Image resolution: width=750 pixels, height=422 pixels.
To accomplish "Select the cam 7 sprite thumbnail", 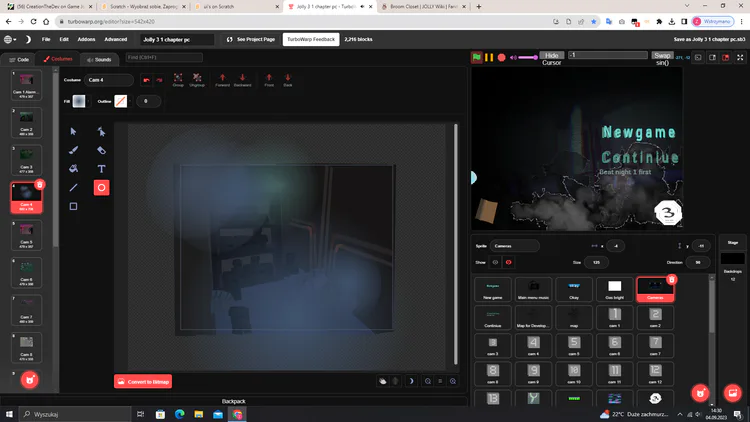I will click(x=655, y=345).
